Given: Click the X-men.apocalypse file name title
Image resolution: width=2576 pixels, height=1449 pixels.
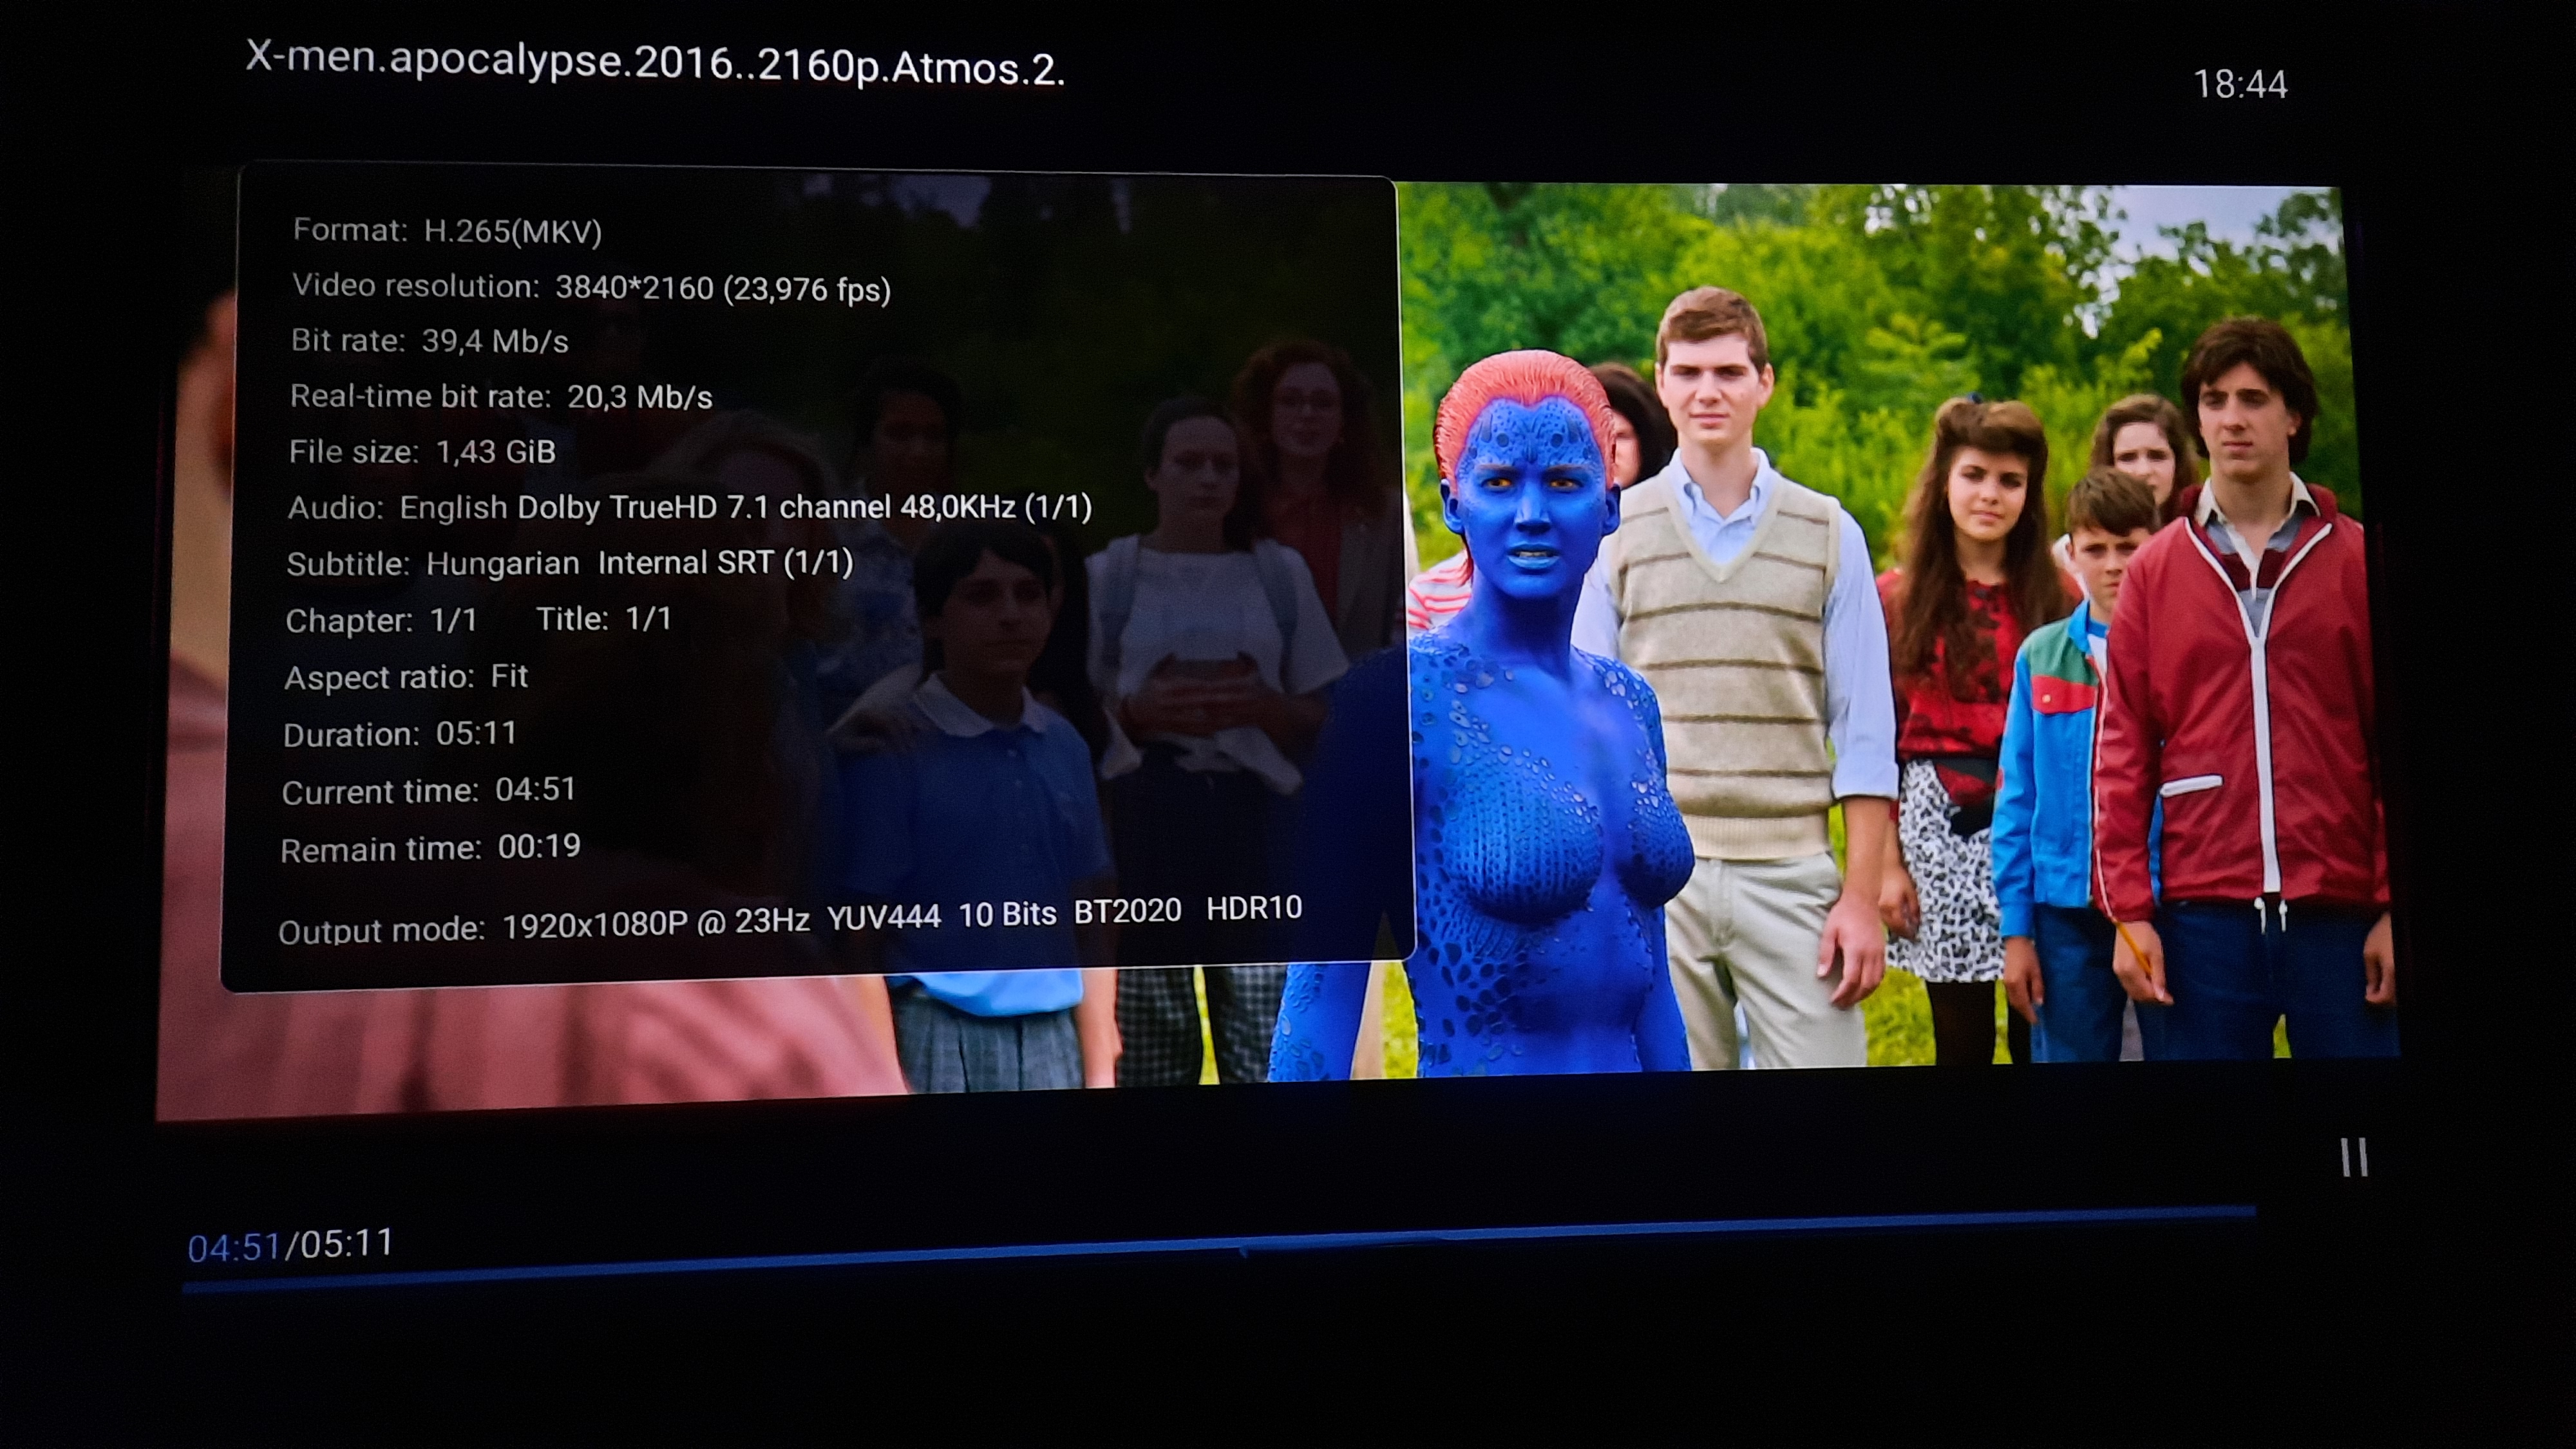Looking at the screenshot, I should tap(655, 63).
